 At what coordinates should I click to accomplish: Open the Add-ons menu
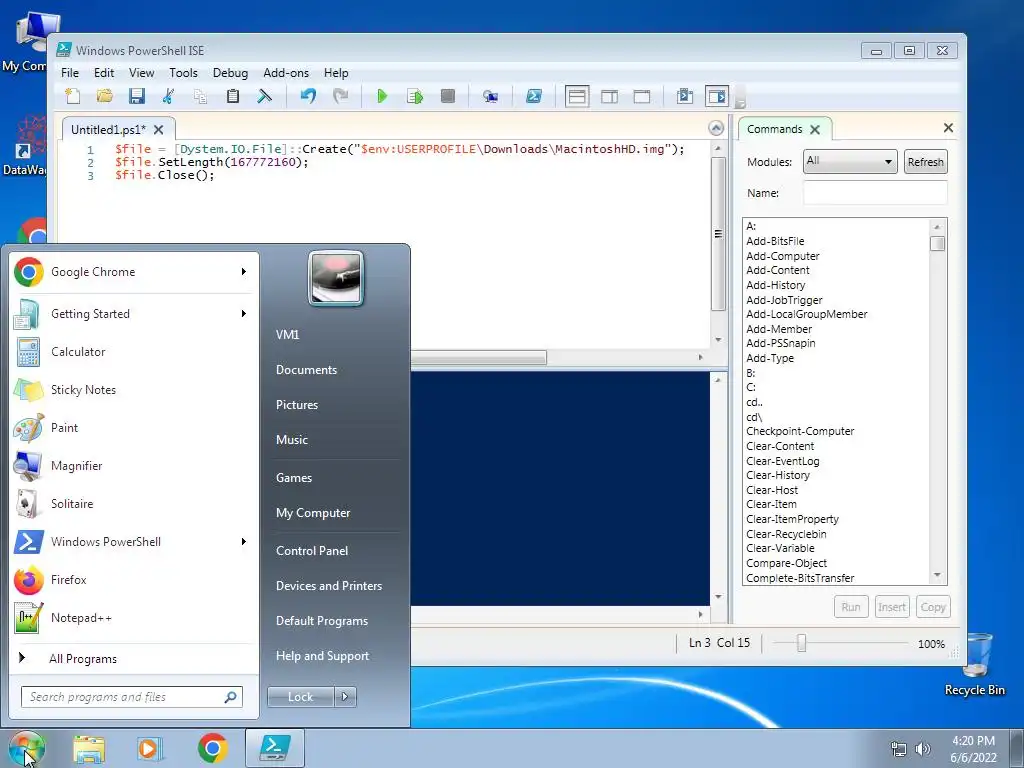coord(285,72)
